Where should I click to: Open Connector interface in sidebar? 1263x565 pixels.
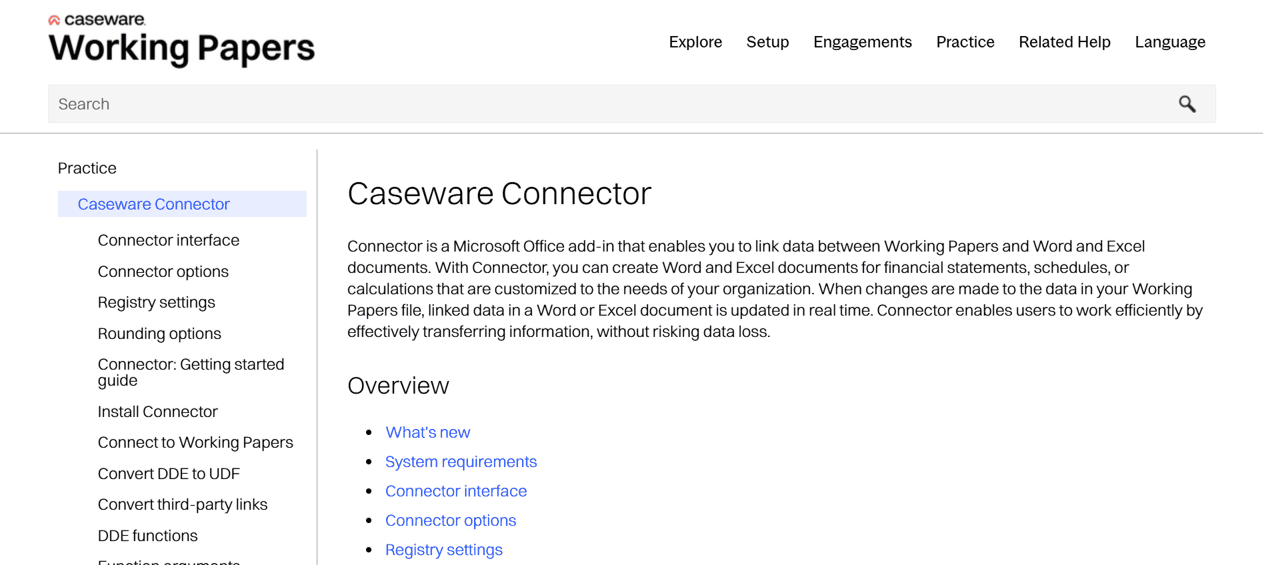[168, 240]
